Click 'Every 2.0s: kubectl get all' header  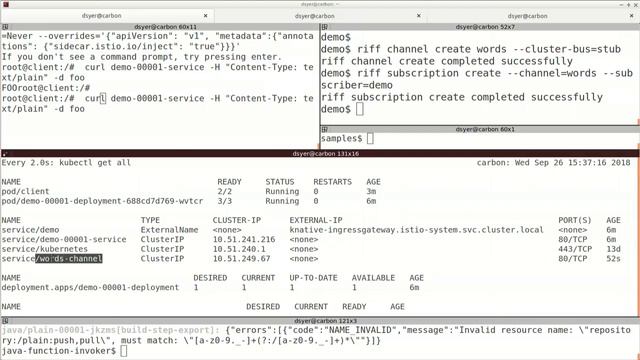click(x=66, y=163)
